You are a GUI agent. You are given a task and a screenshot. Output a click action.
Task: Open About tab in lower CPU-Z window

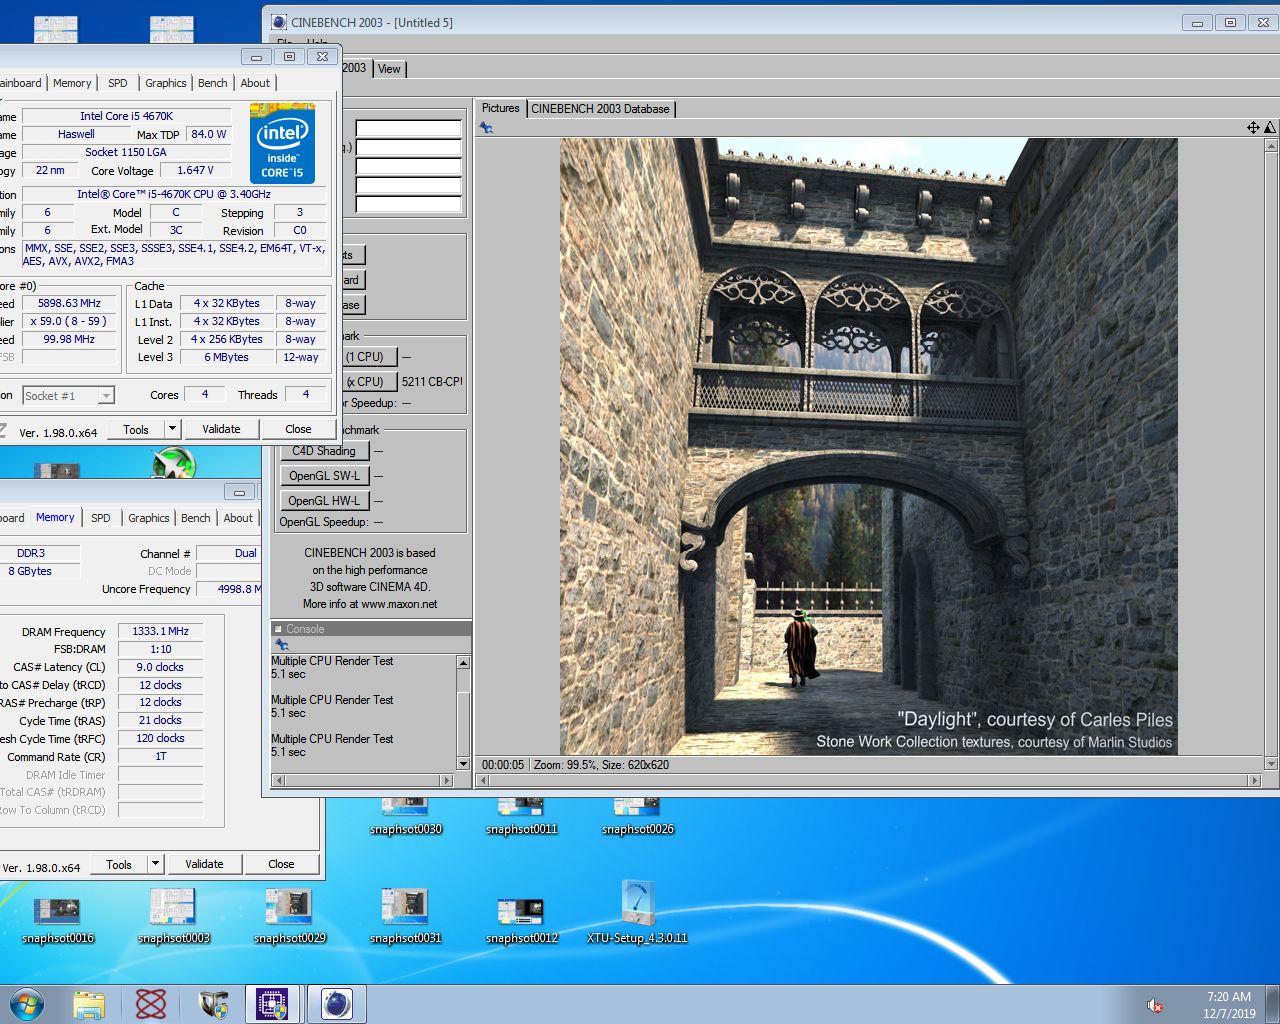coord(238,518)
